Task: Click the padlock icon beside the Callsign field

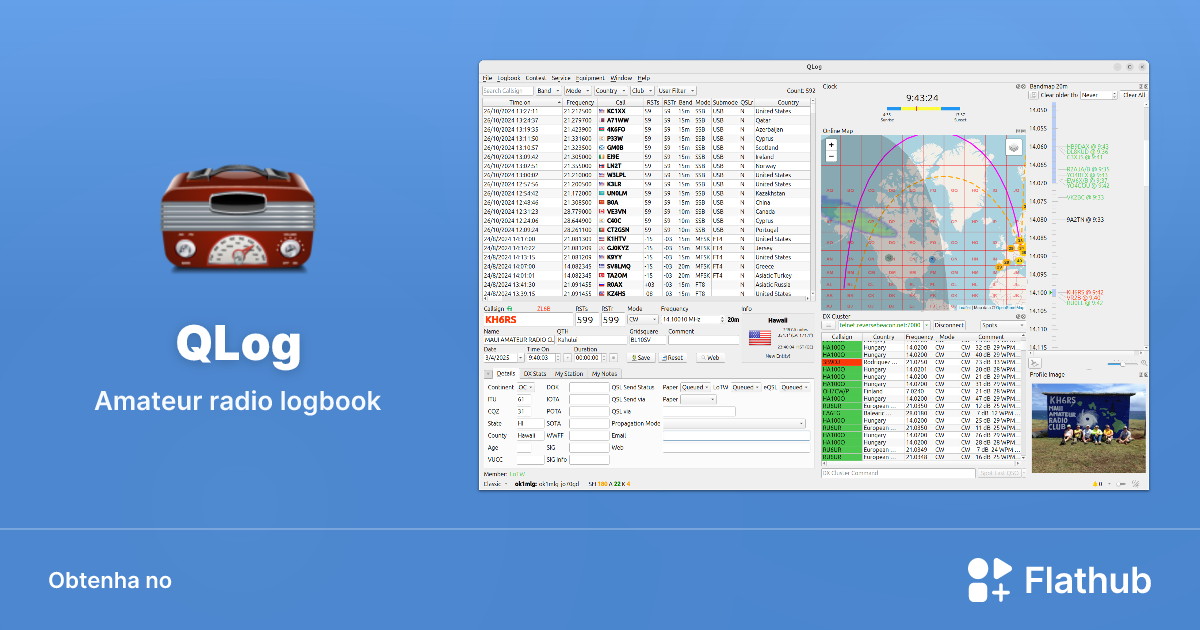Action: pos(509,309)
